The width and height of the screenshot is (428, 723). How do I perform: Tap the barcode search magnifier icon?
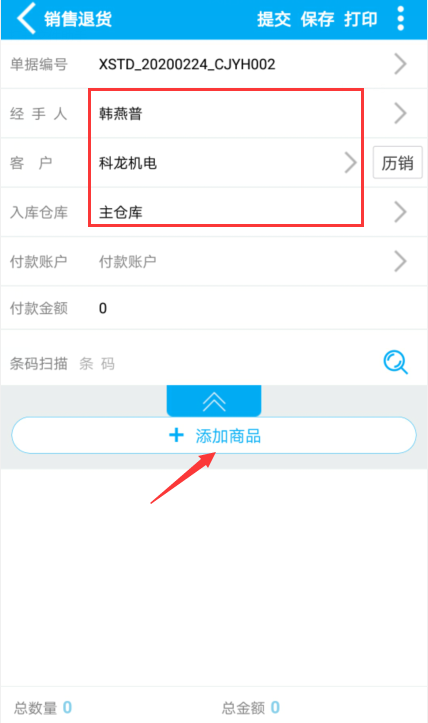tap(396, 362)
